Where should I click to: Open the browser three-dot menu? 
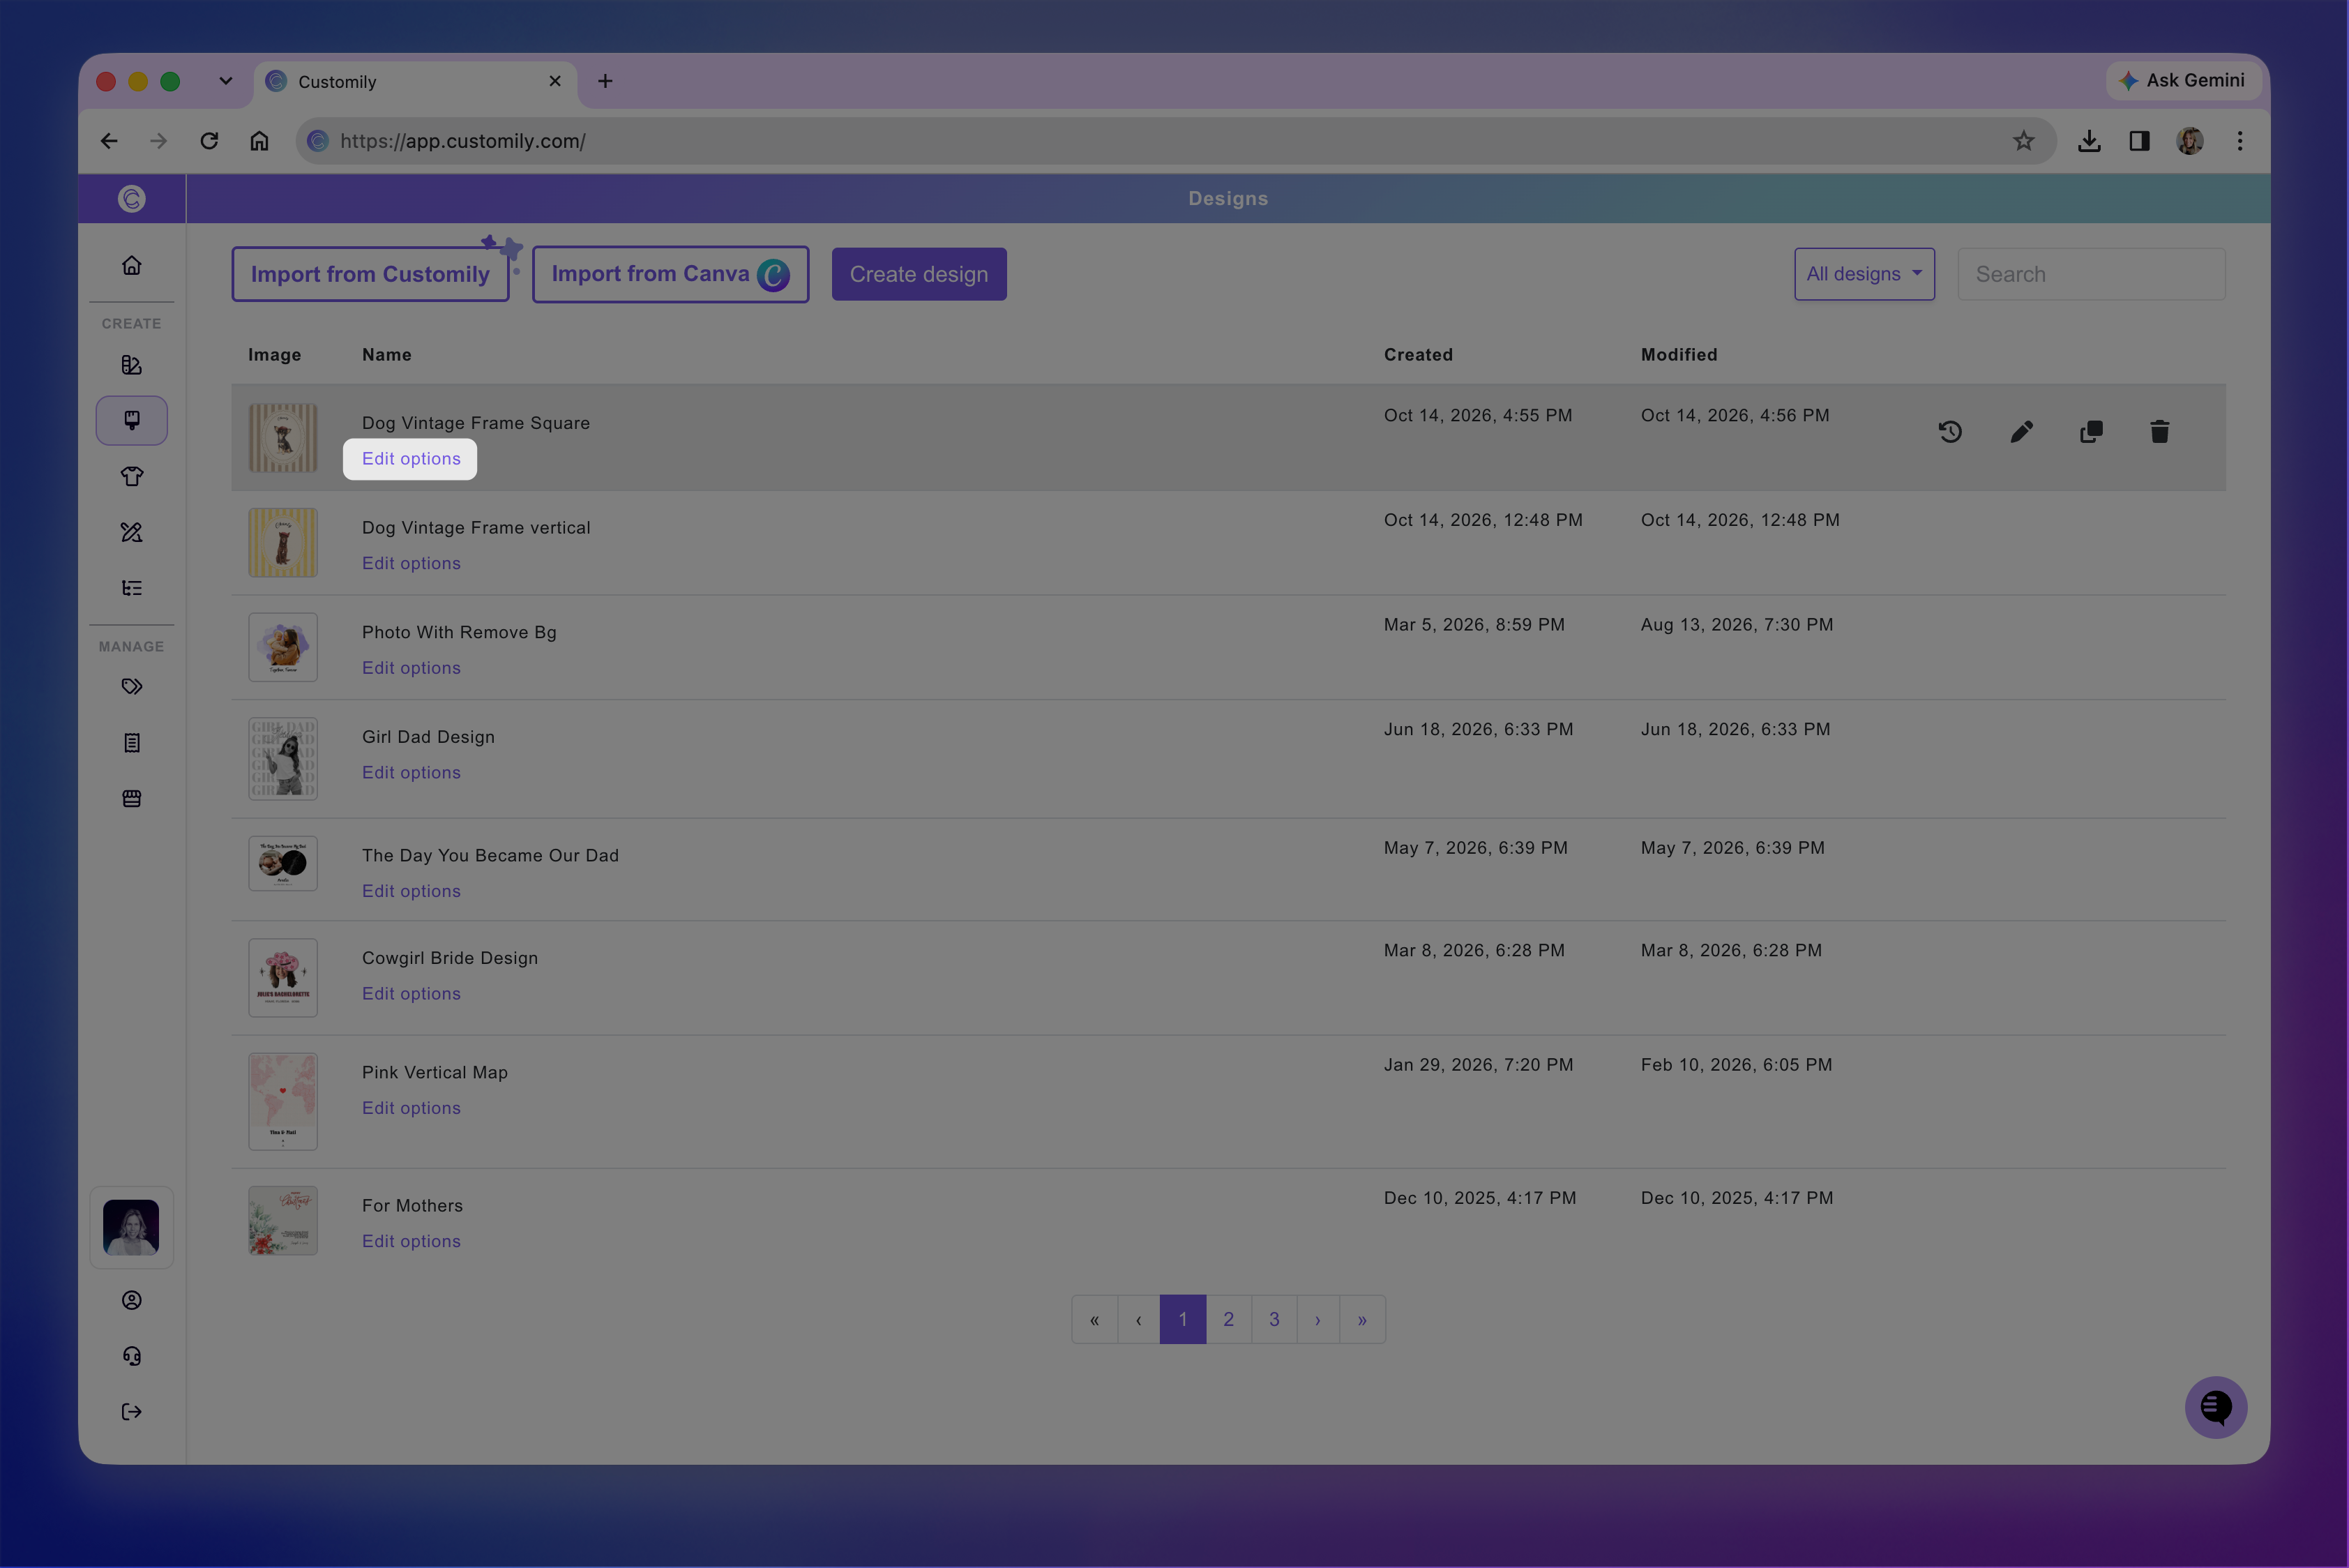pos(2240,141)
